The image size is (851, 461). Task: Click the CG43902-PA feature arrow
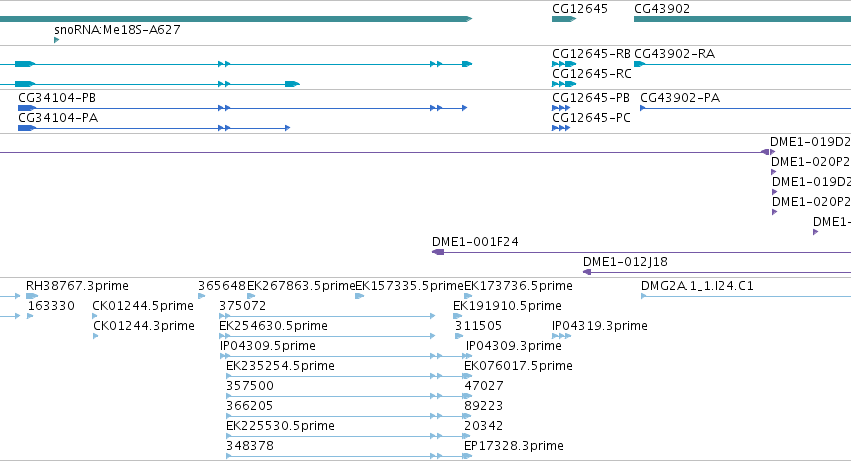pyautogui.click(x=643, y=108)
